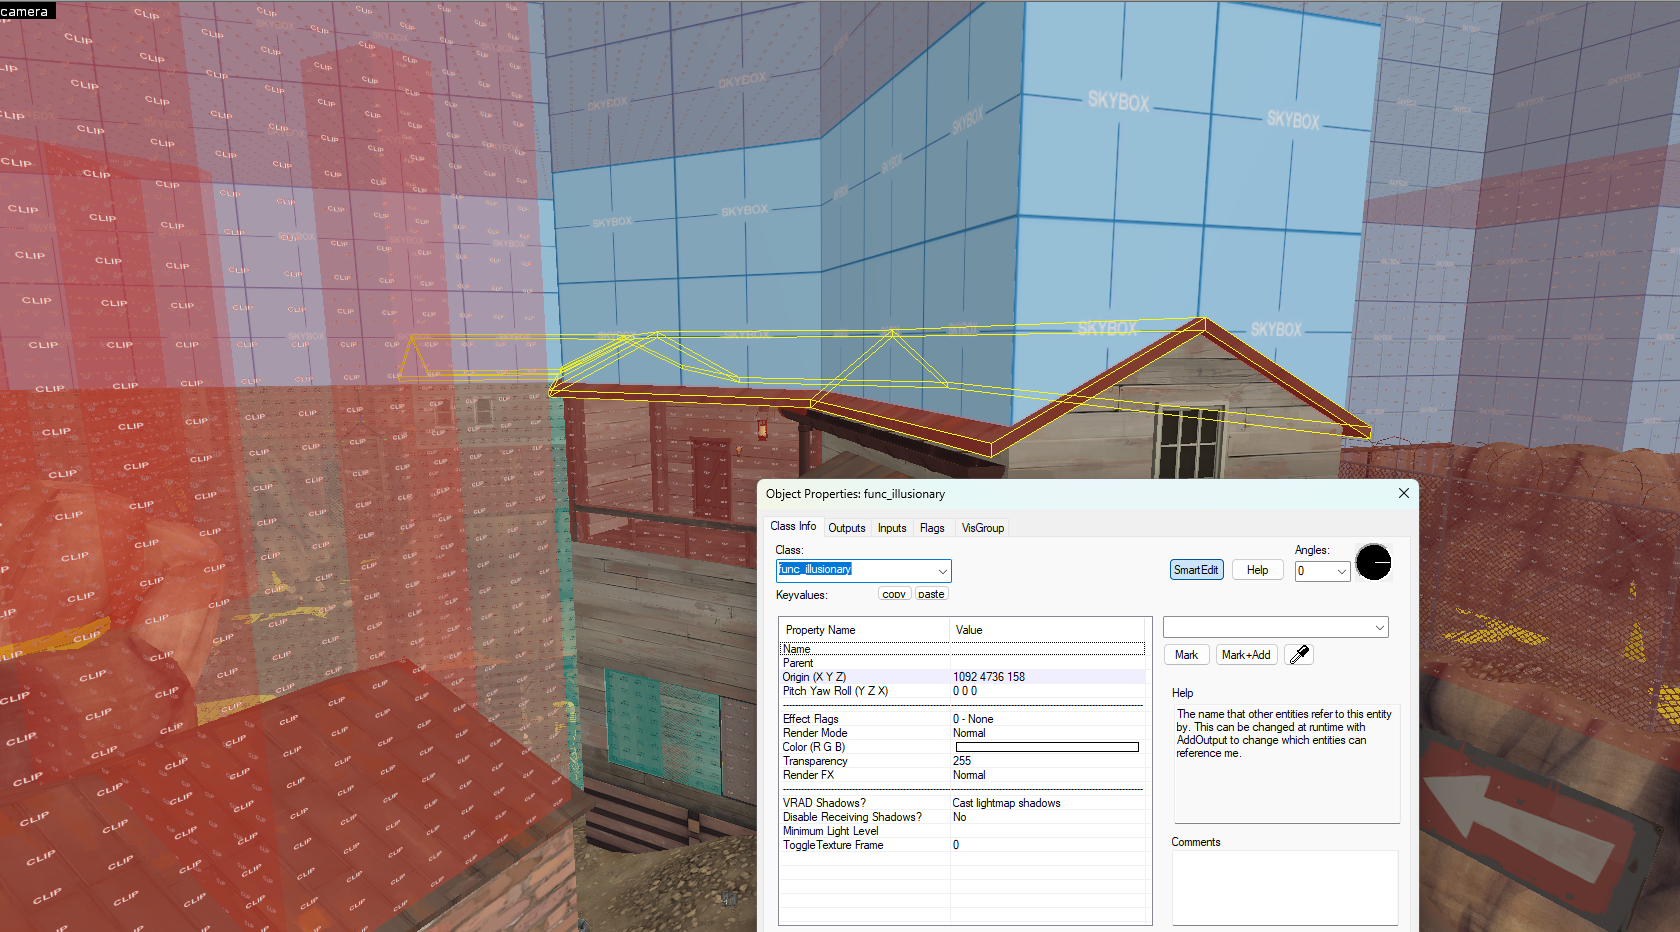Viewport: 1680px width, 932px height.
Task: Click the paste keyvalues button
Action: click(x=931, y=594)
